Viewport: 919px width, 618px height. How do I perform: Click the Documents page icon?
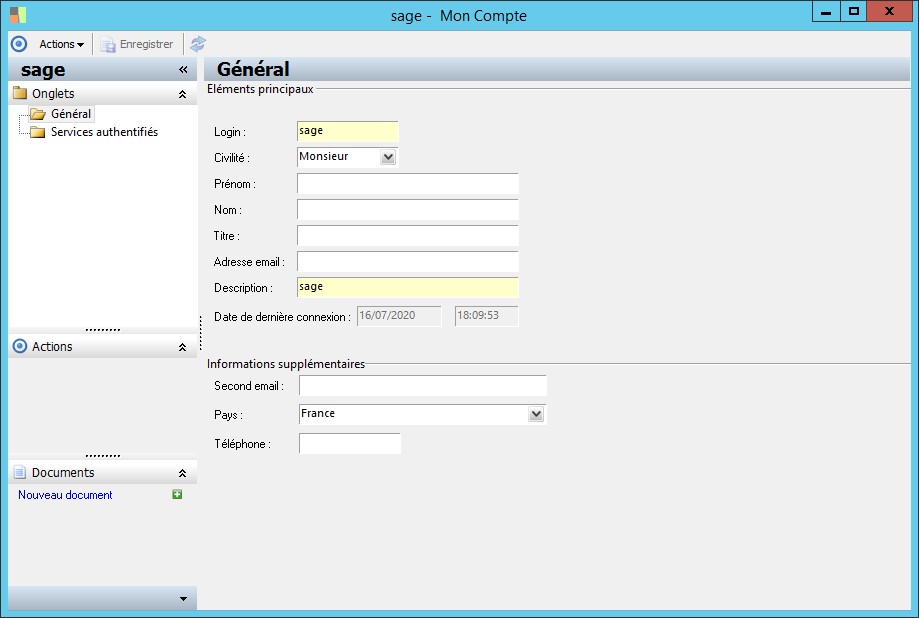[x=20, y=472]
